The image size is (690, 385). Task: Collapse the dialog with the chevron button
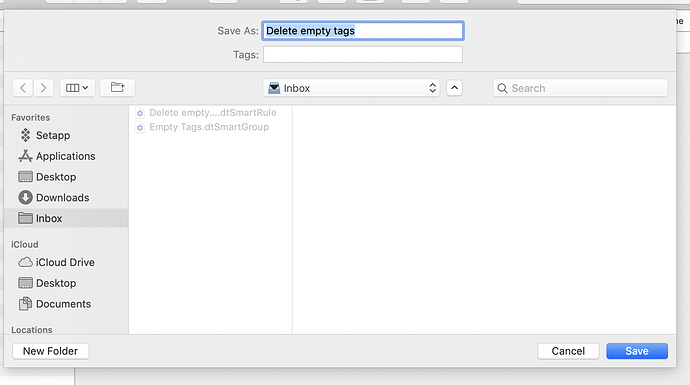tap(455, 88)
